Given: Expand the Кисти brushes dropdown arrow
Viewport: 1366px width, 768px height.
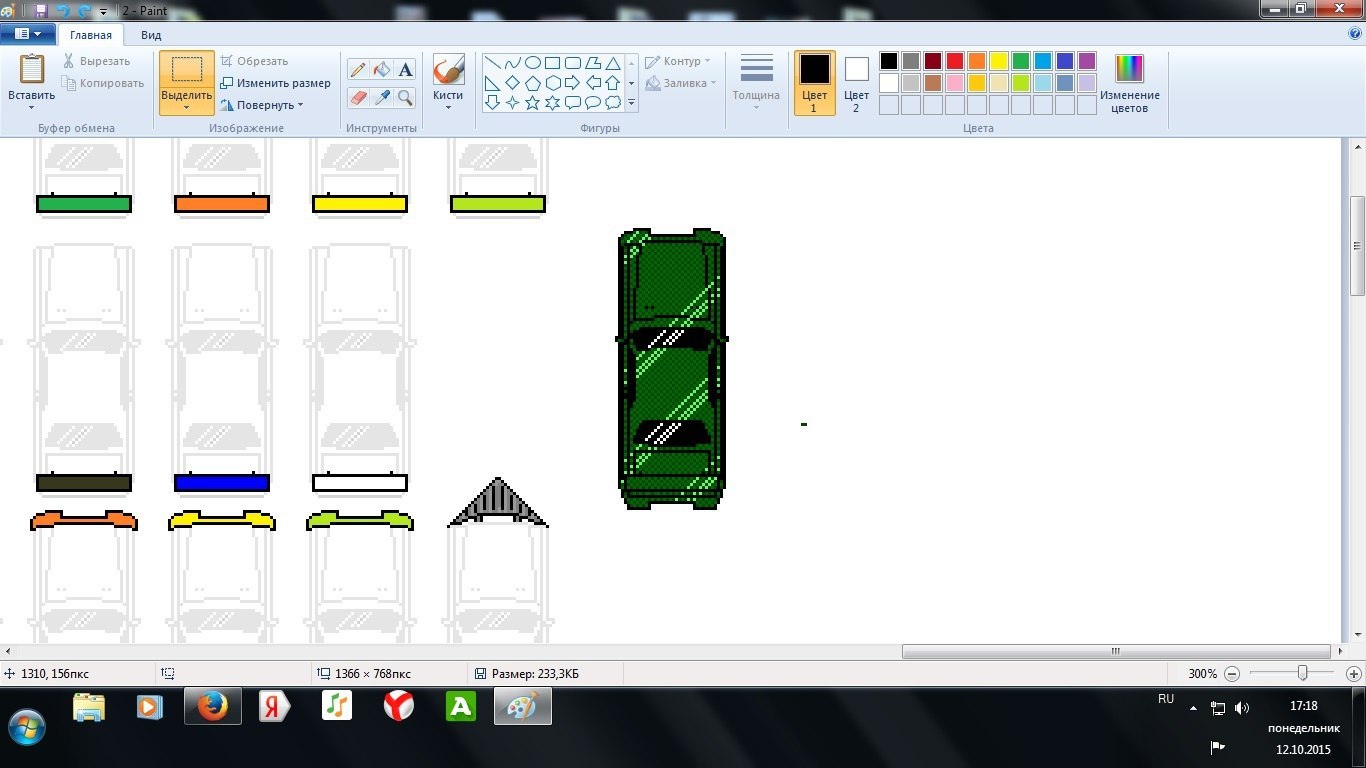Looking at the screenshot, I should click(448, 107).
